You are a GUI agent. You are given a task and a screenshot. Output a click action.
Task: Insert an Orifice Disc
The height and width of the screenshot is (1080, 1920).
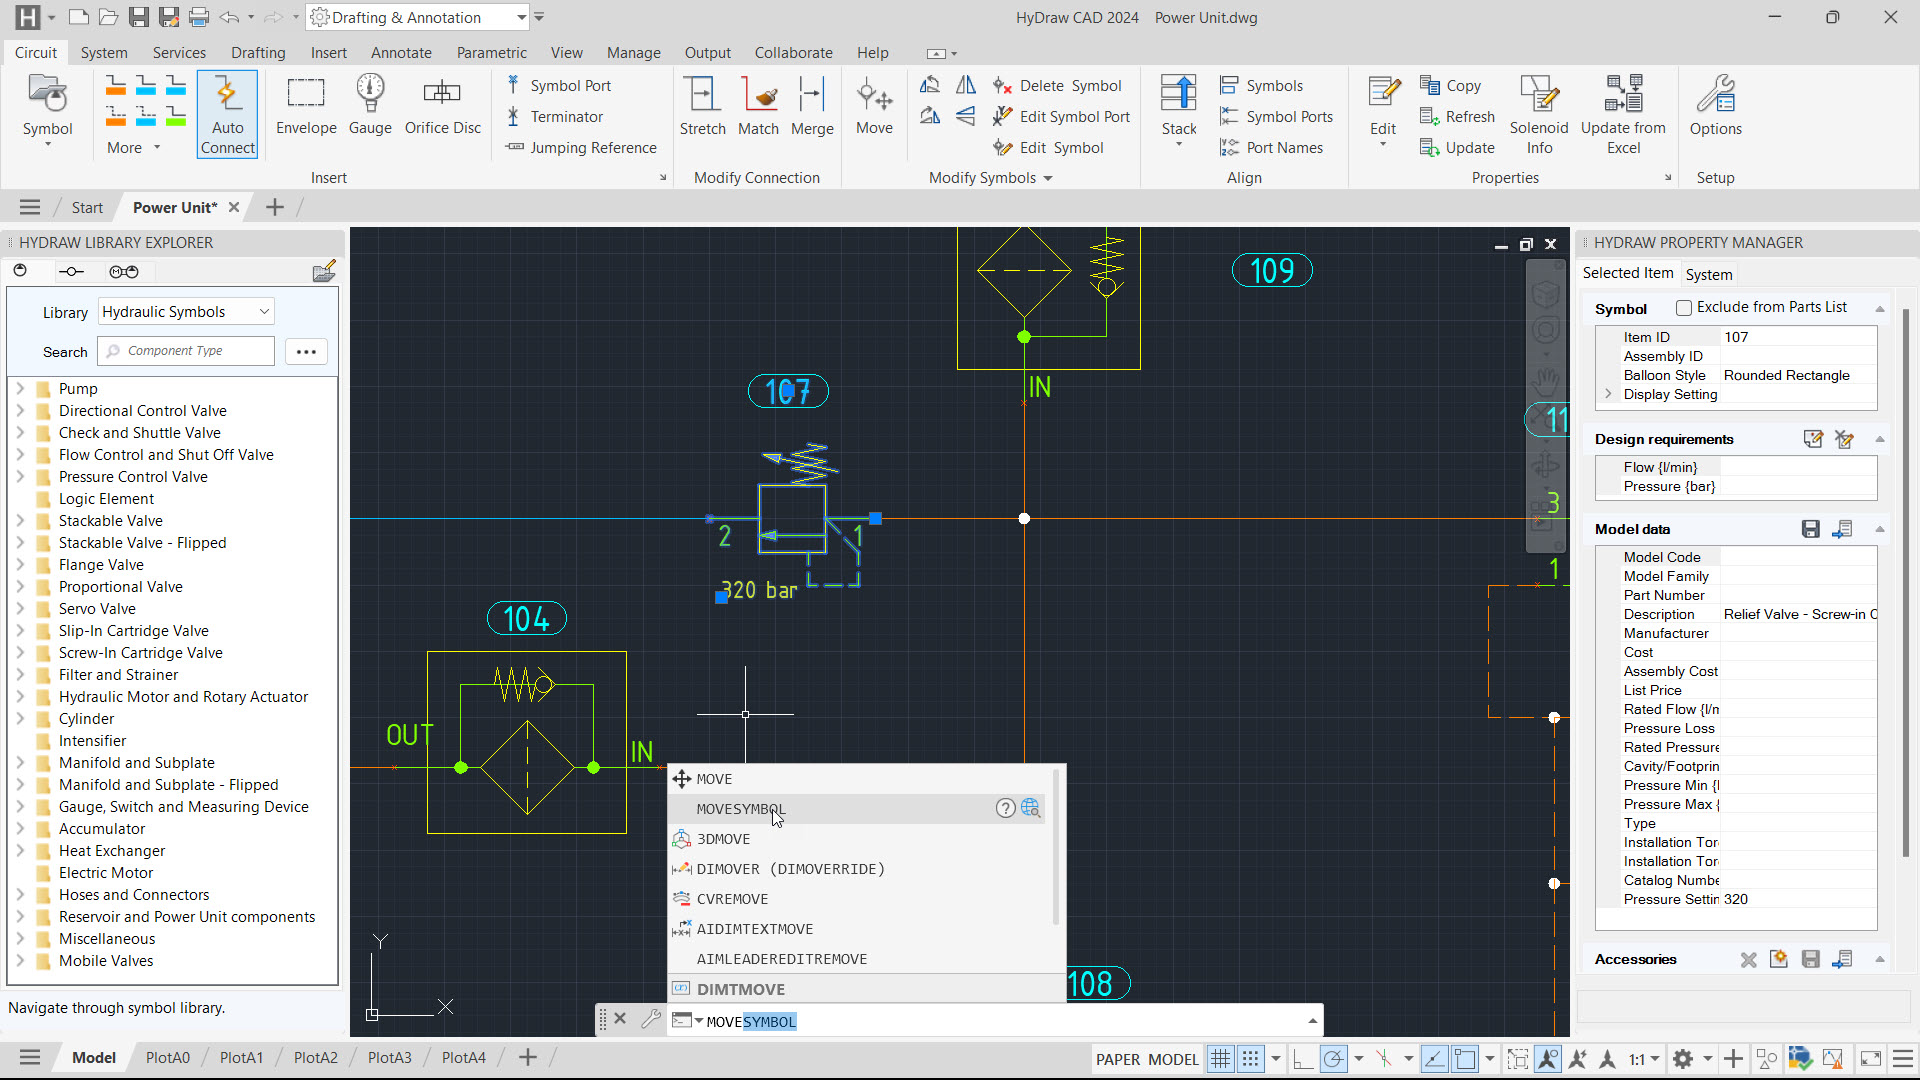(442, 106)
